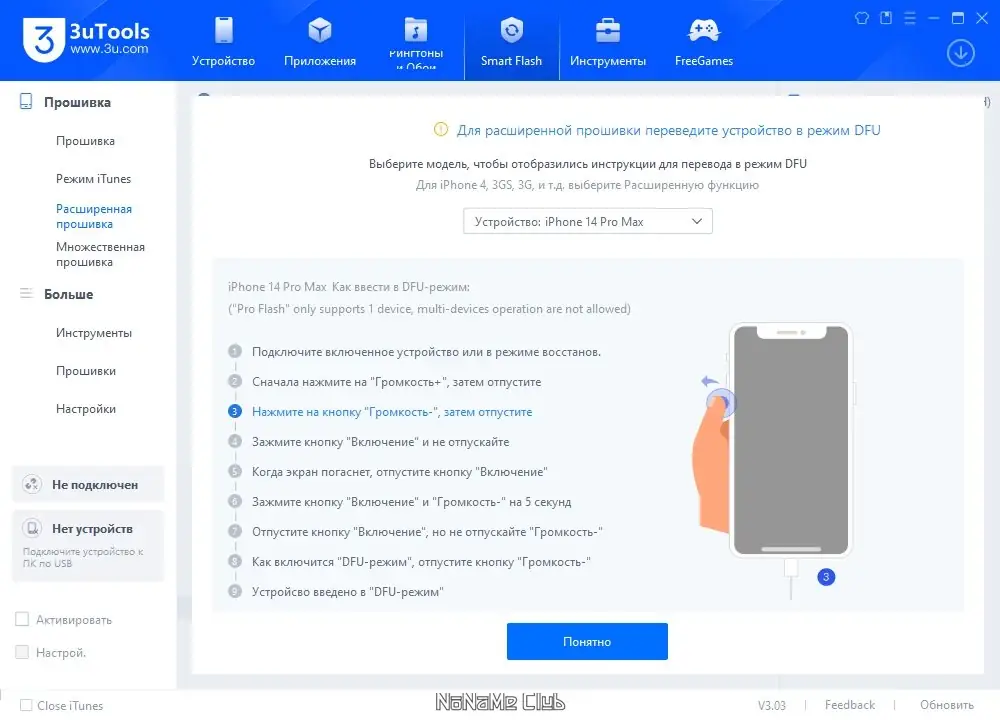
Task: Click the Понятно button
Action: tap(587, 641)
